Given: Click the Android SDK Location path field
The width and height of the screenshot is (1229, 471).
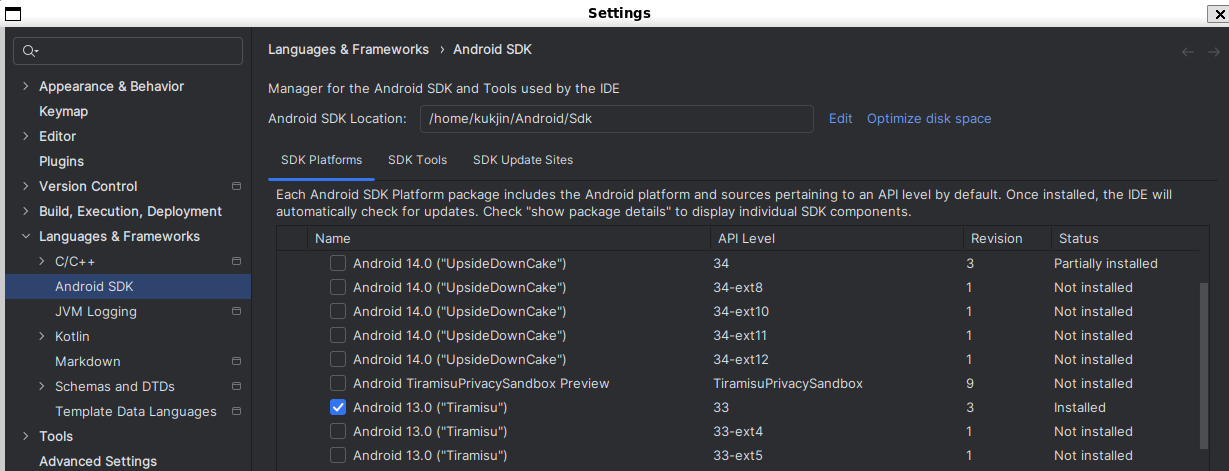Looking at the screenshot, I should tap(617, 118).
